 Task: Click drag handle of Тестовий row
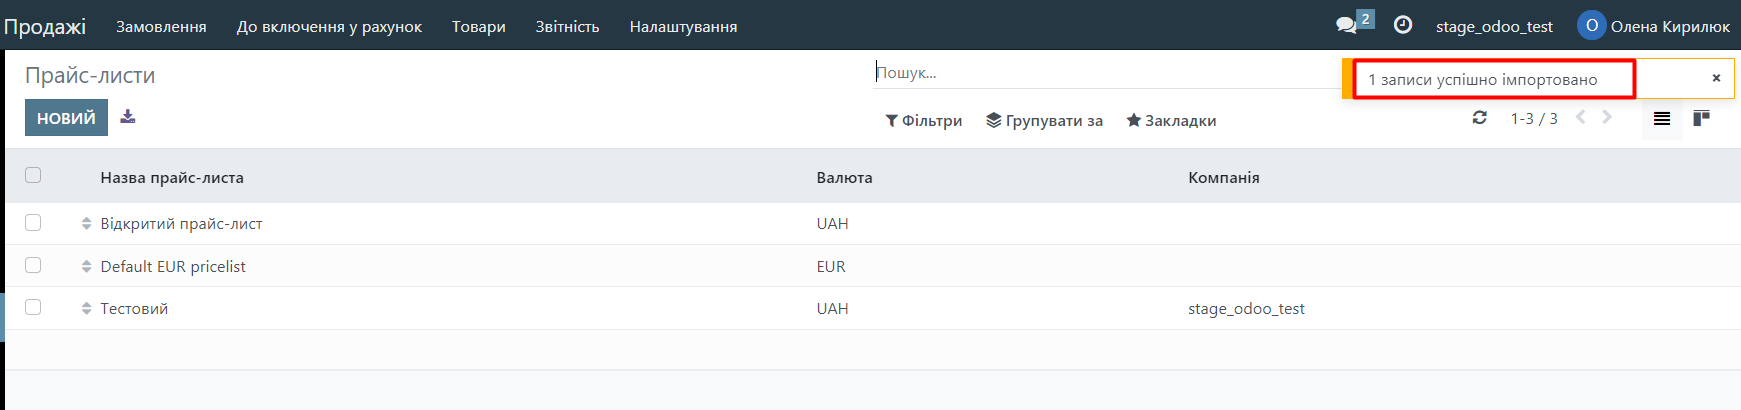87,309
